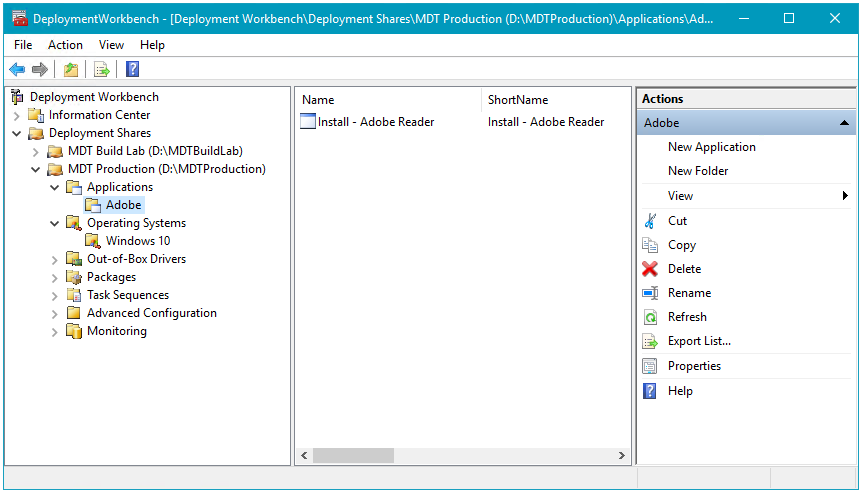Click New Application in Actions pane
The image size is (864, 495).
[711, 147]
